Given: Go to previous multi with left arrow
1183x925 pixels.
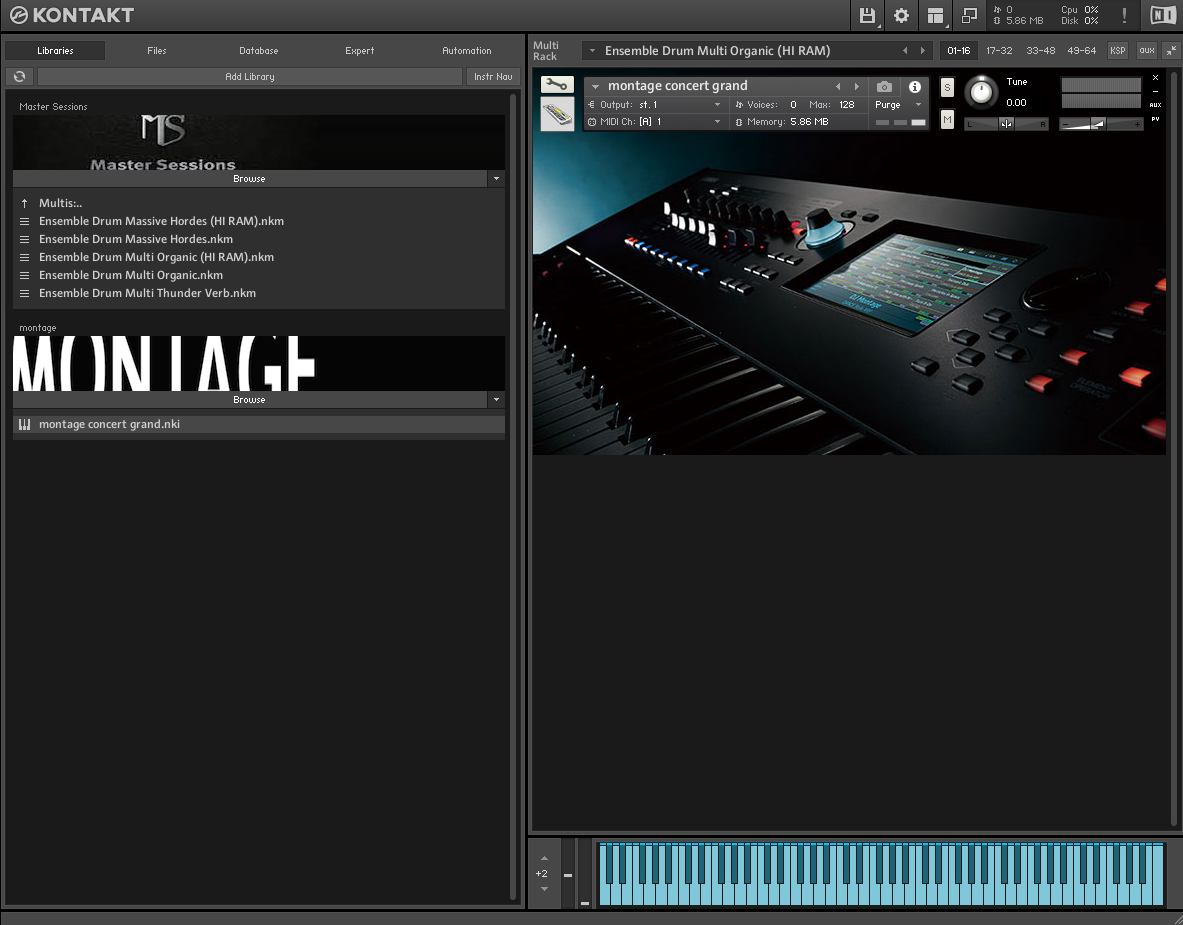Looking at the screenshot, I should coord(905,51).
